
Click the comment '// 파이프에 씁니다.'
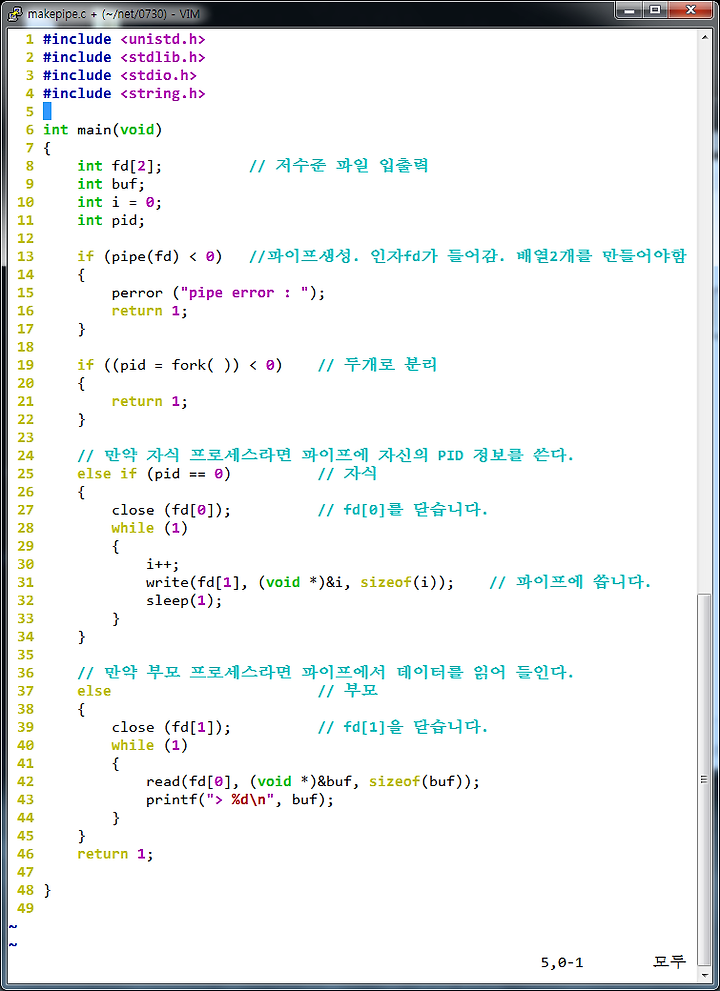(x=570, y=582)
